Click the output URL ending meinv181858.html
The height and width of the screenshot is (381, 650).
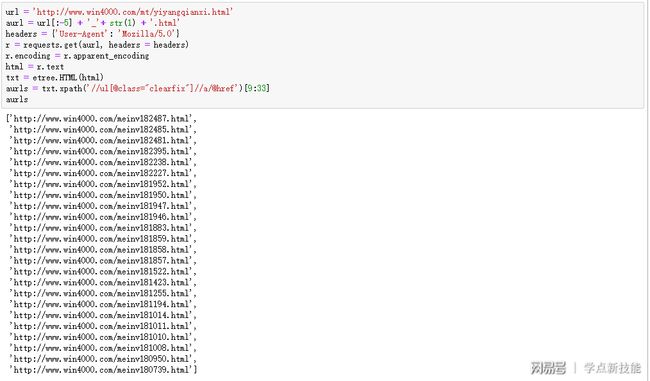(103, 250)
